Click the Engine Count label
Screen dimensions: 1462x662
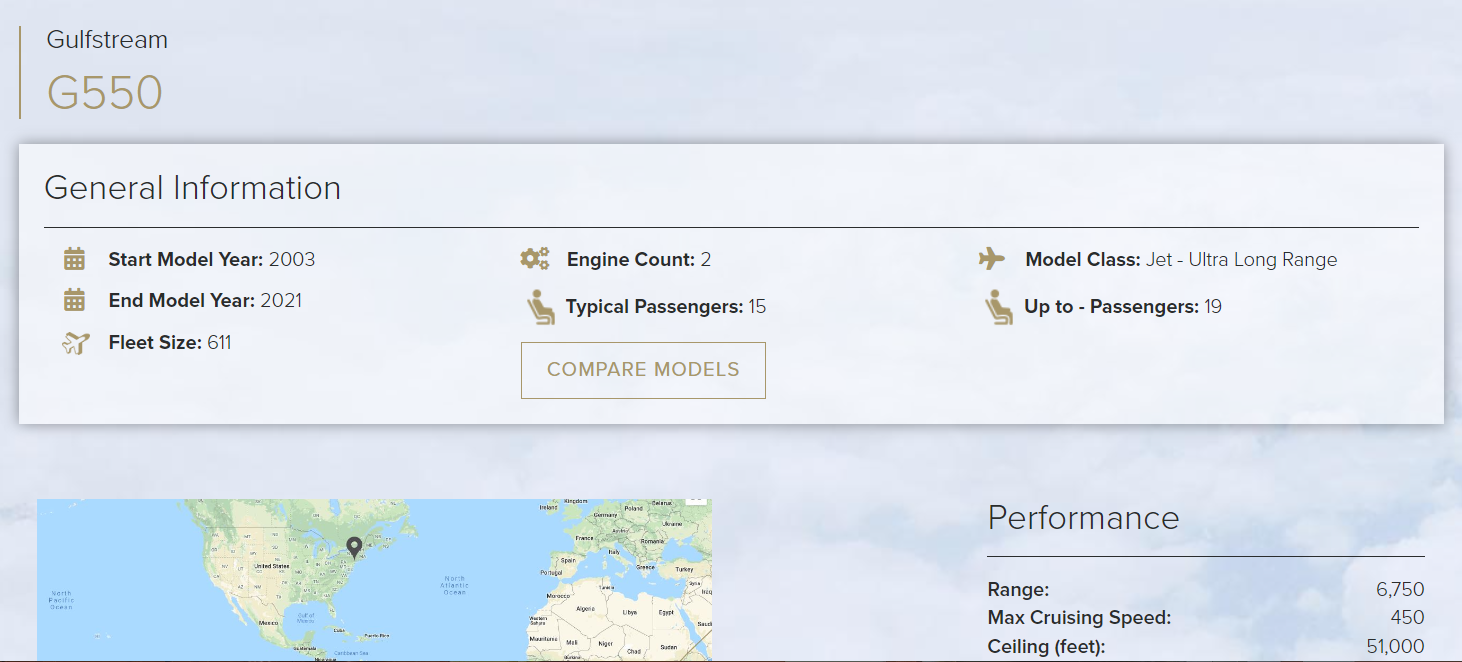click(631, 260)
